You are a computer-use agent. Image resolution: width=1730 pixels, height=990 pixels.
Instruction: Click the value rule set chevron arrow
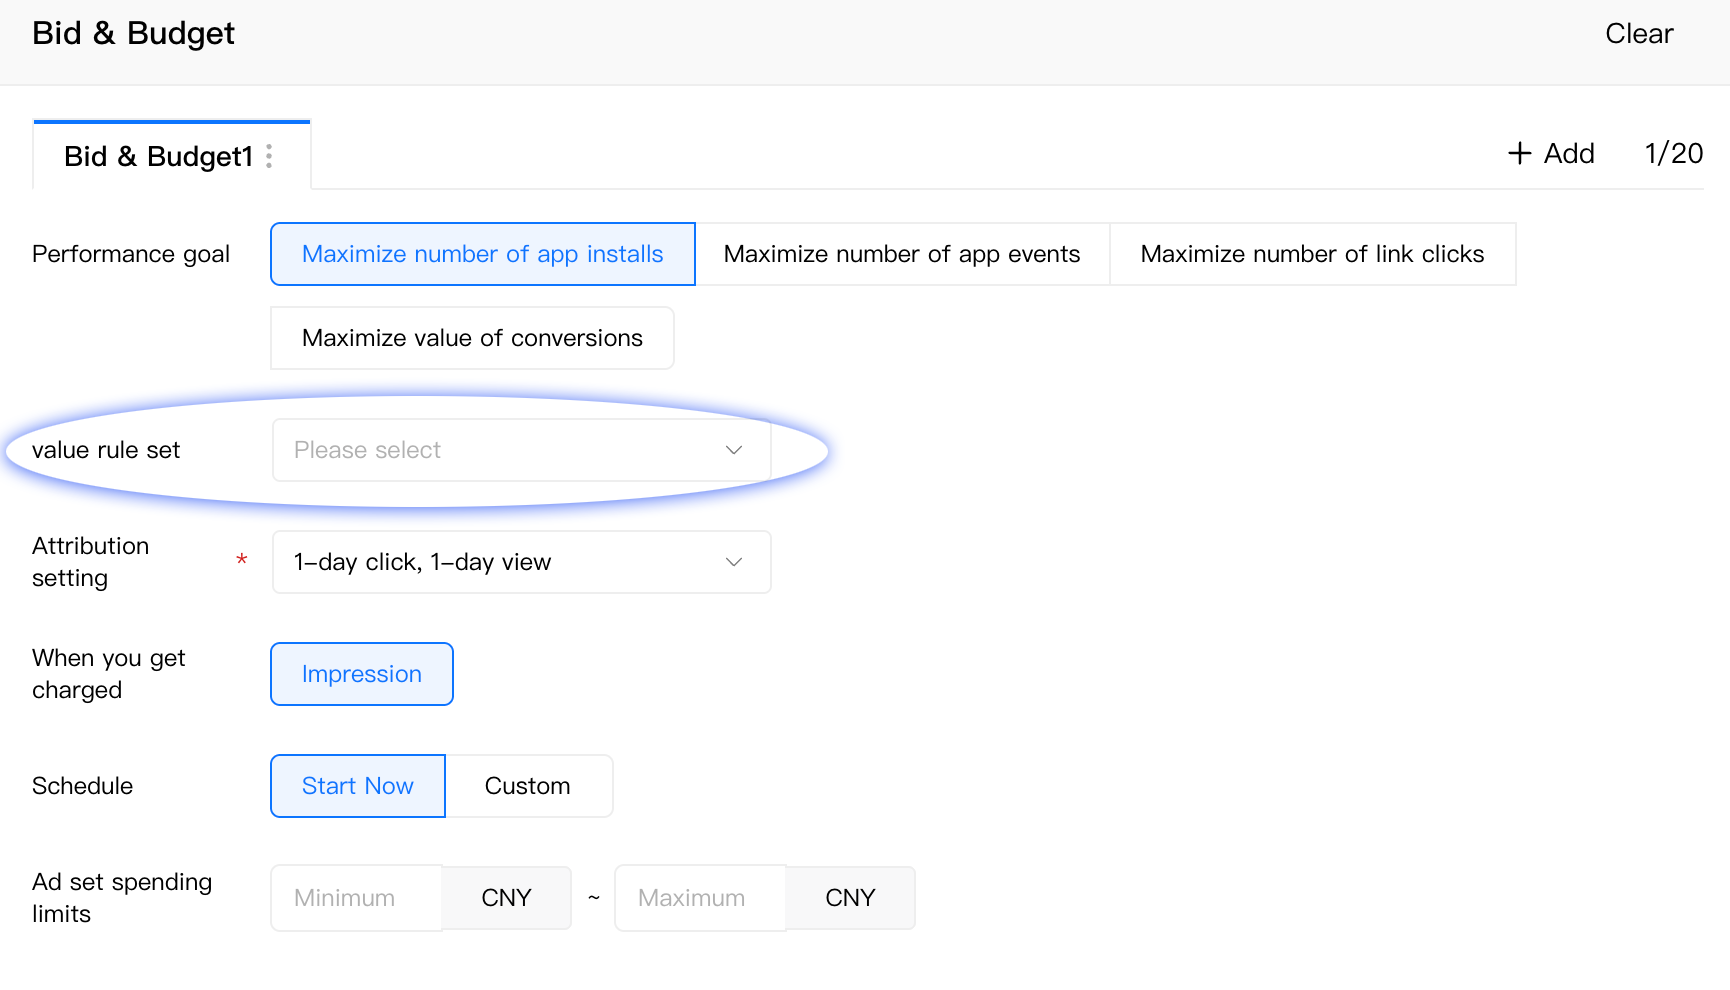tap(734, 450)
